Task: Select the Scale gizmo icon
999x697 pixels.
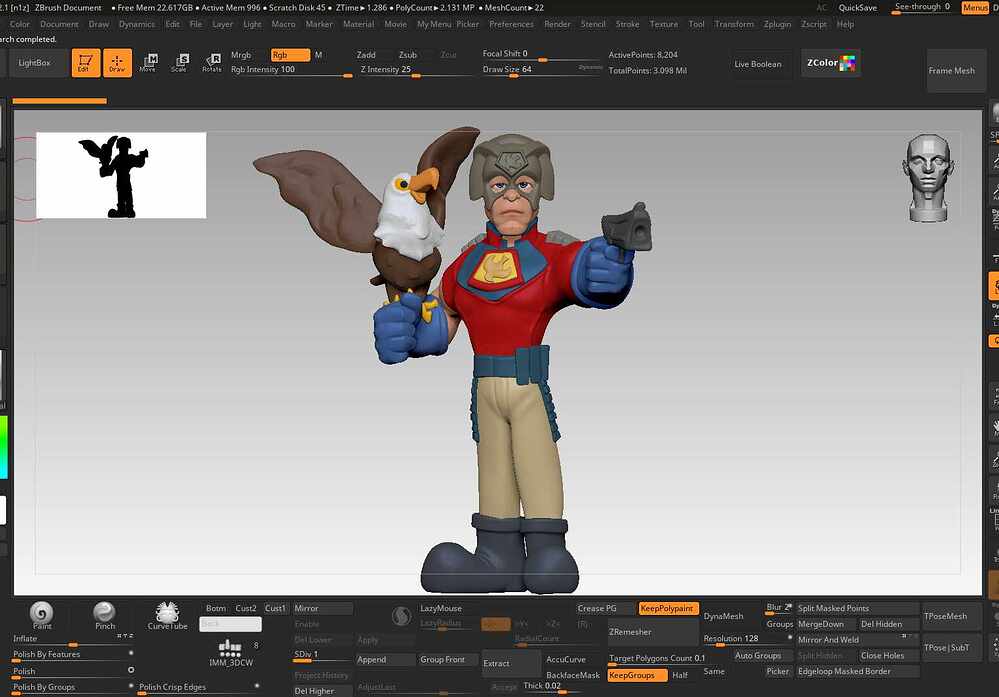Action: (x=179, y=63)
